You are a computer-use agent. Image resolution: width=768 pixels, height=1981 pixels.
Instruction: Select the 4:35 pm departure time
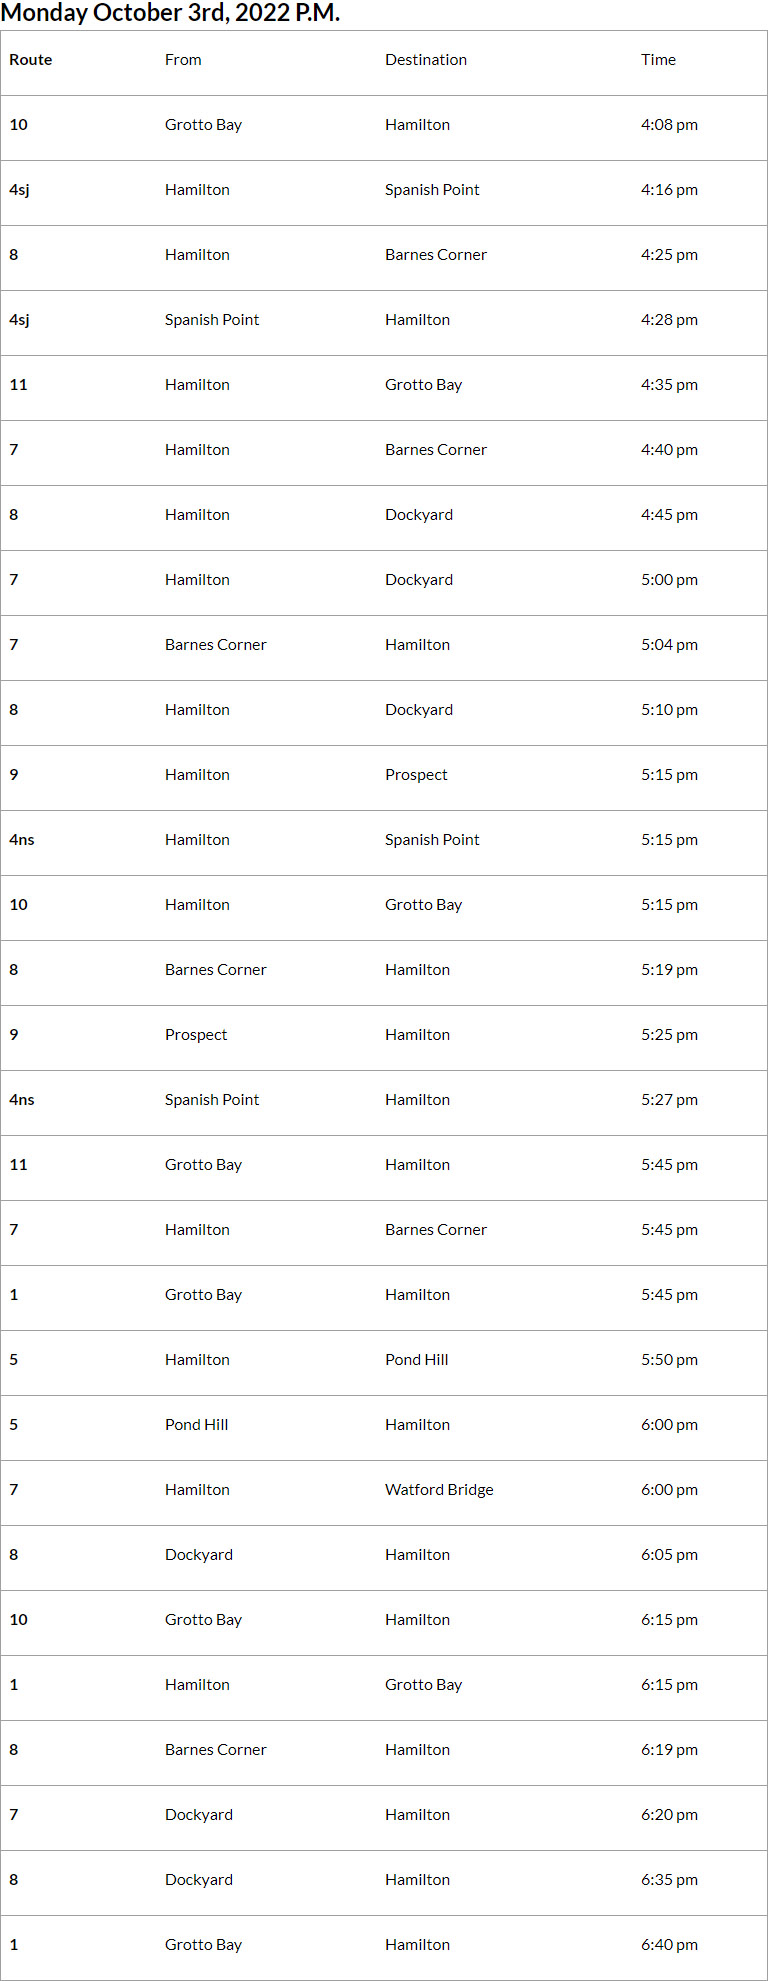(669, 385)
